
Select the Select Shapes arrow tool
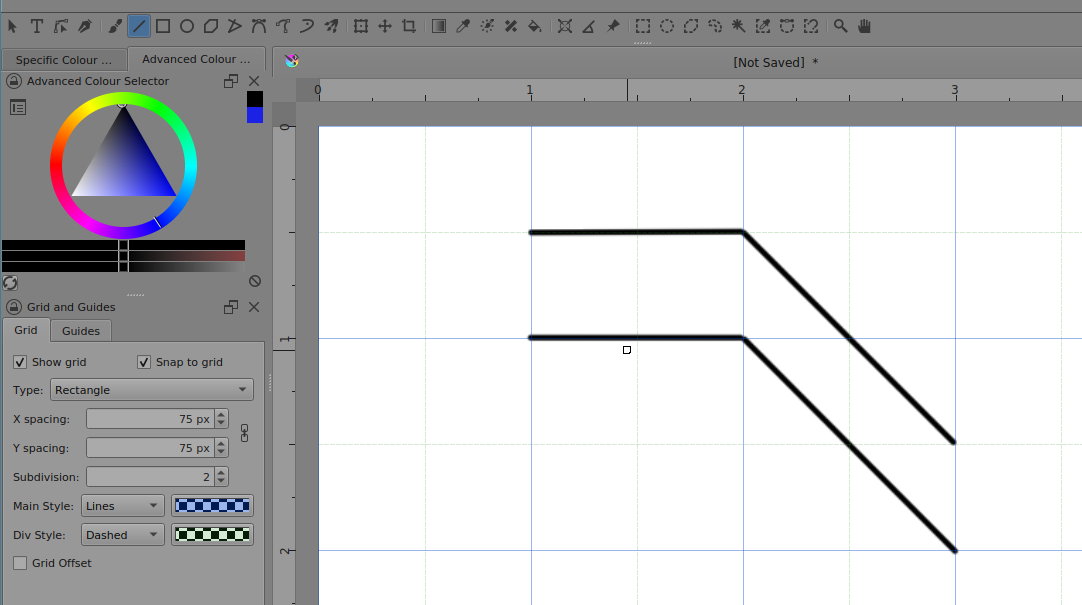tap(12, 26)
